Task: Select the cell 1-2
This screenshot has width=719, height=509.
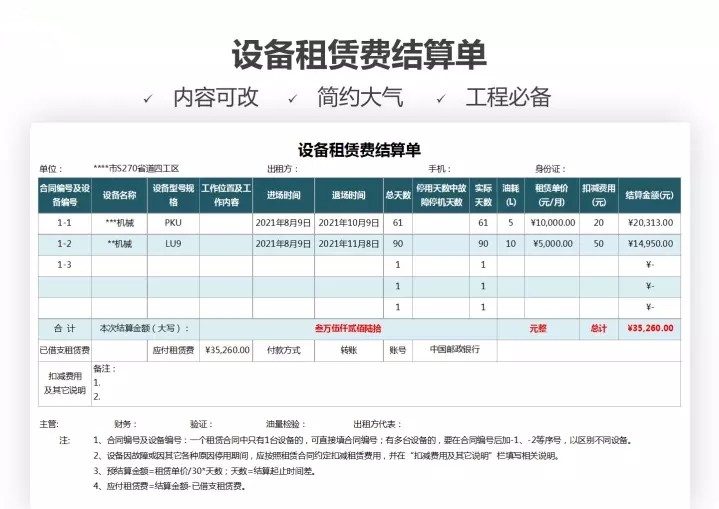Action: 65,244
